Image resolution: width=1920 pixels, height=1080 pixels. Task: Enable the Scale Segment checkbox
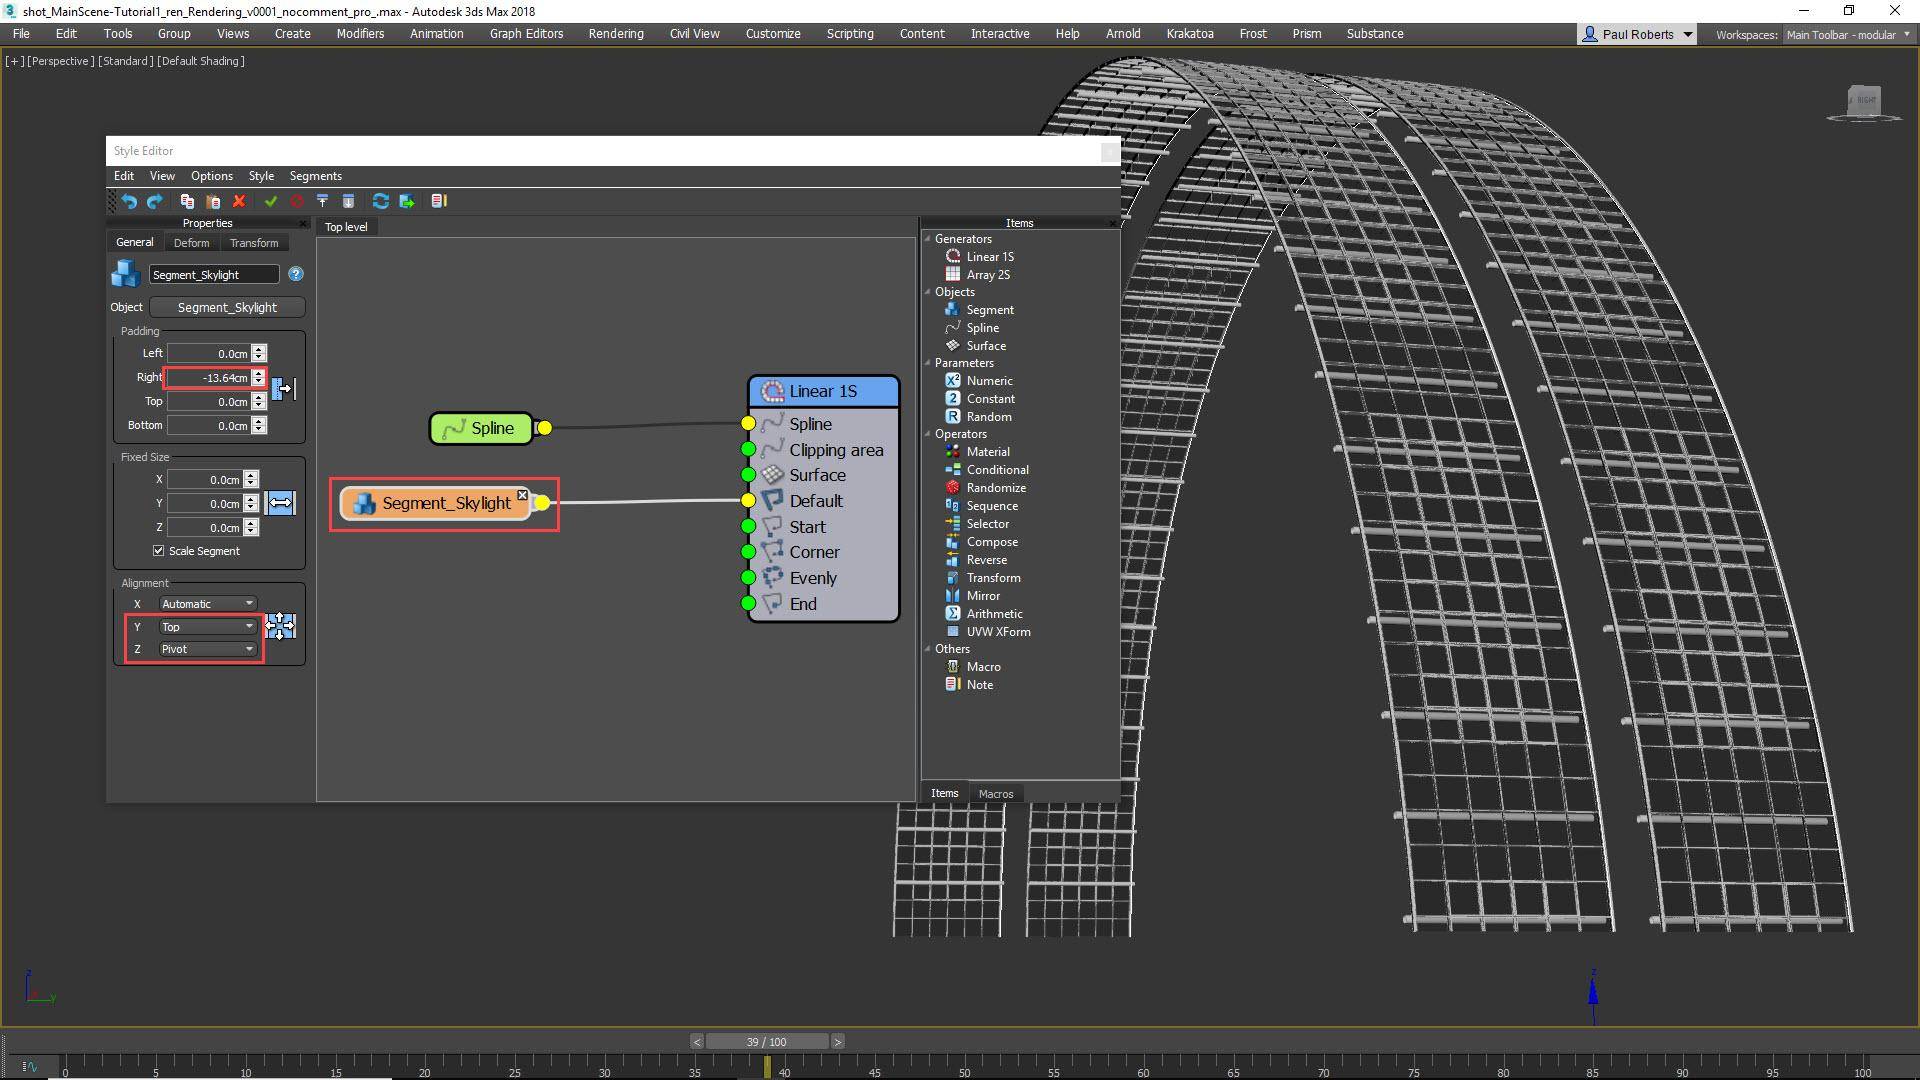(x=158, y=550)
